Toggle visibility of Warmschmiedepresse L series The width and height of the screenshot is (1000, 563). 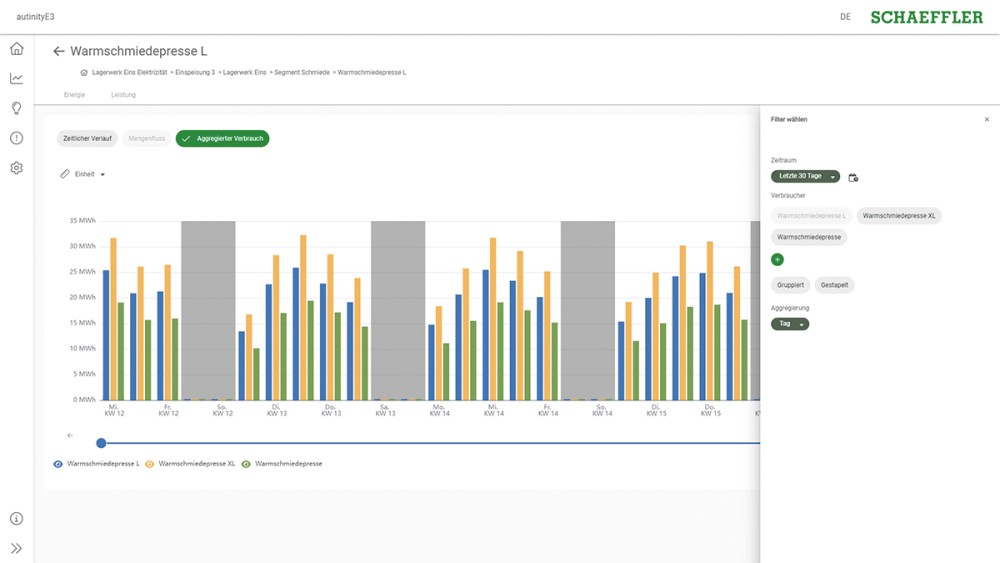tap(58, 464)
